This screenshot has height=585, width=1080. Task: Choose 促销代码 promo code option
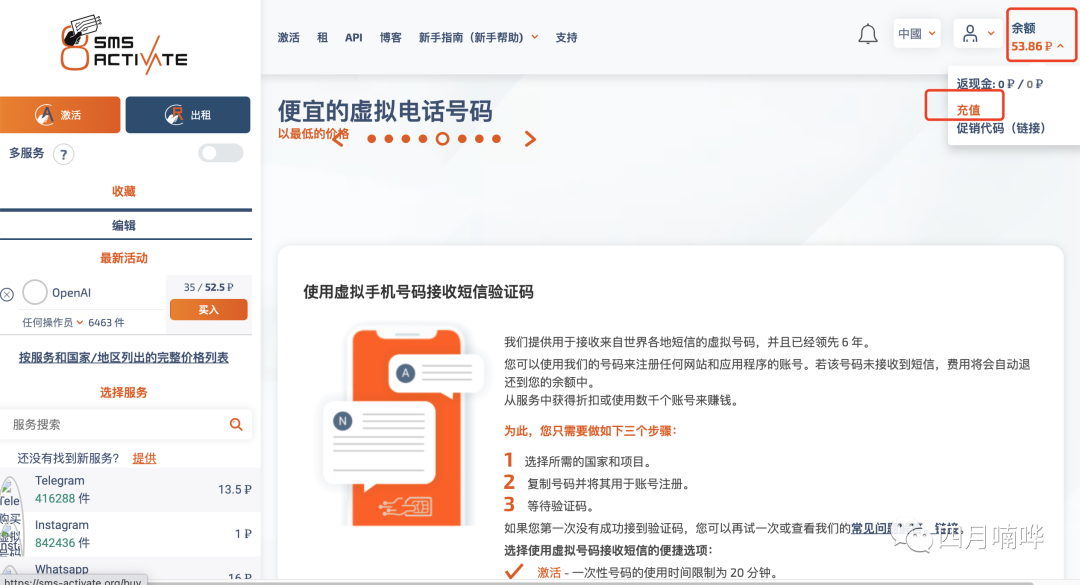(1001, 127)
